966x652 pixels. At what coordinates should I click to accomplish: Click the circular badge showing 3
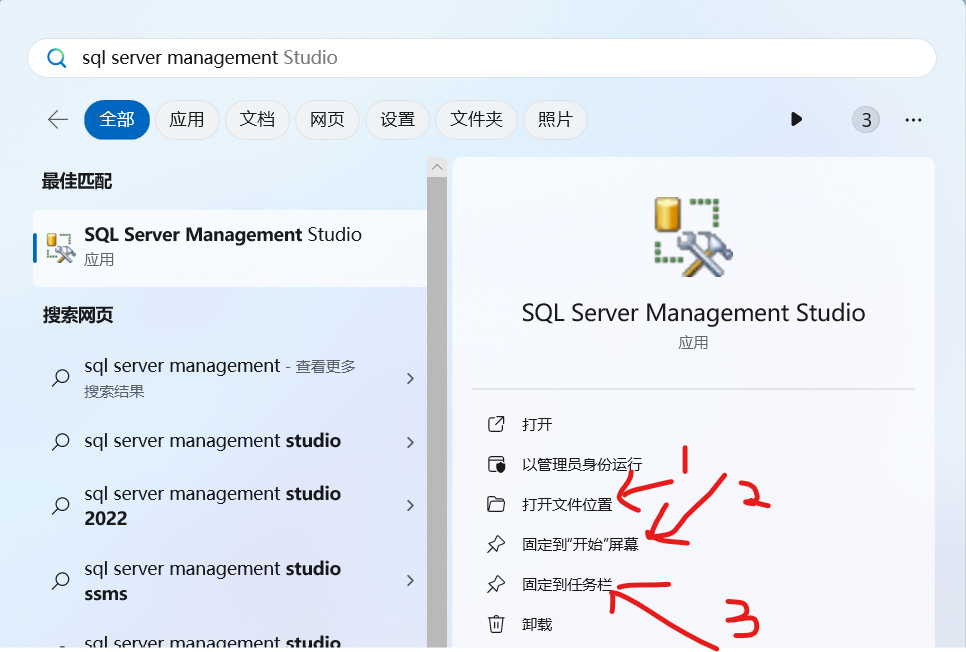pyautogui.click(x=866, y=120)
